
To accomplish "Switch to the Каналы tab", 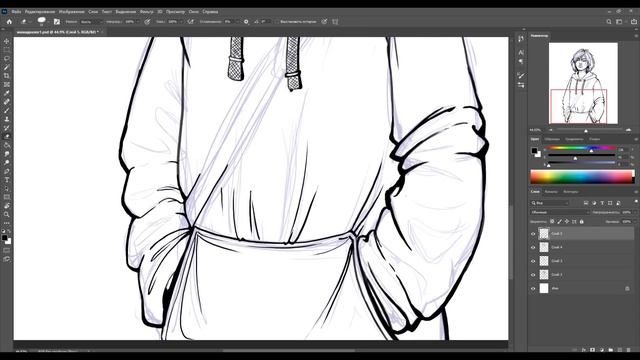I will (551, 191).
